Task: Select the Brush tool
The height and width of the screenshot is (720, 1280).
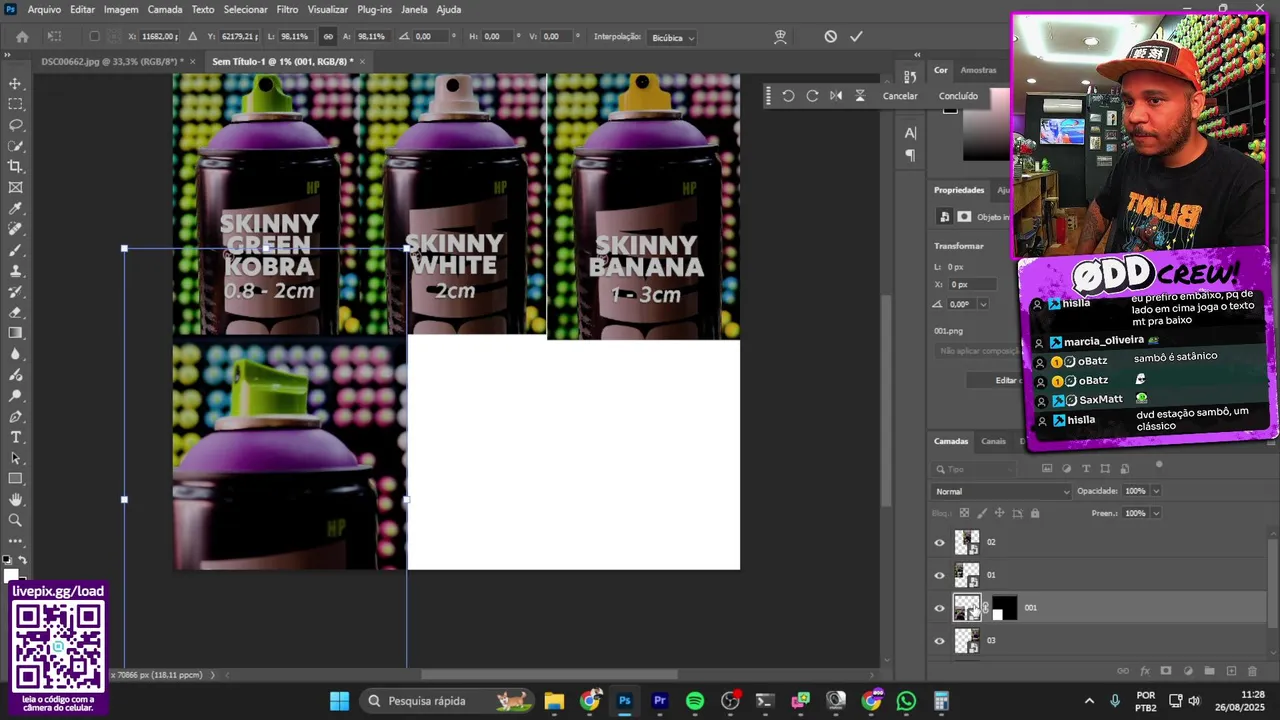Action: (x=15, y=250)
